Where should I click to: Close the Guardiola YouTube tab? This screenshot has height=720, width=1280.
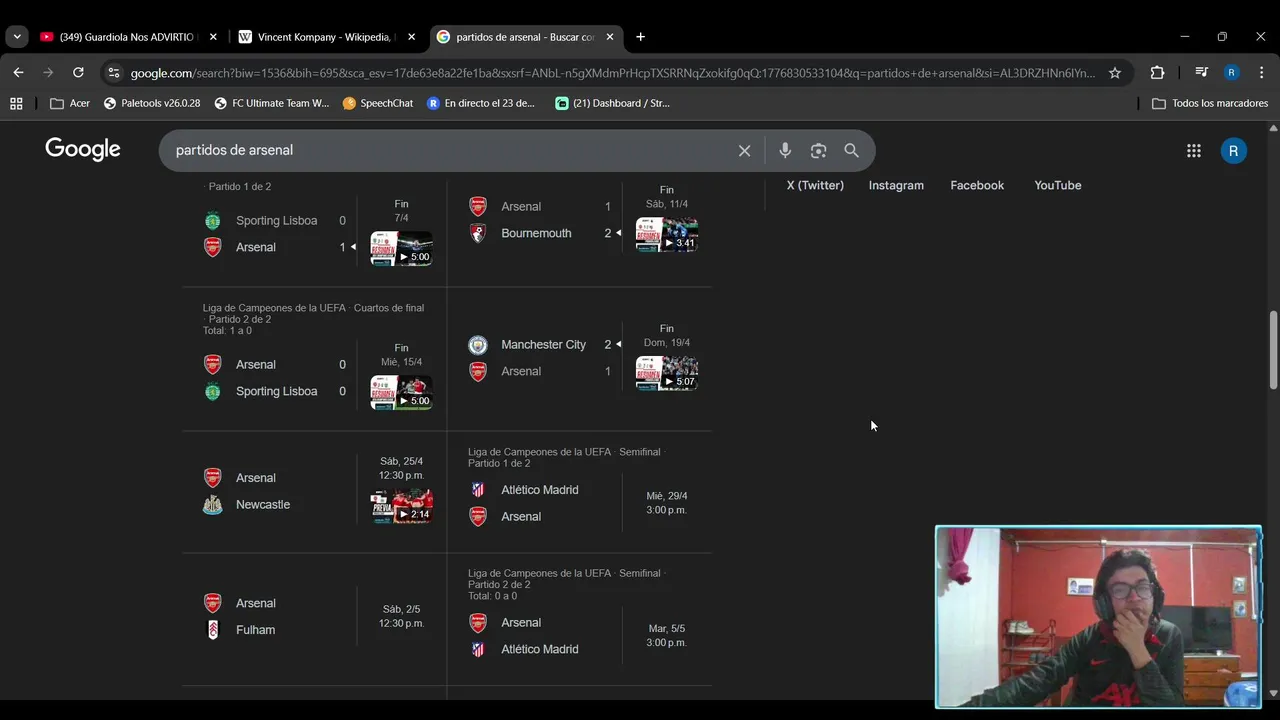(213, 37)
